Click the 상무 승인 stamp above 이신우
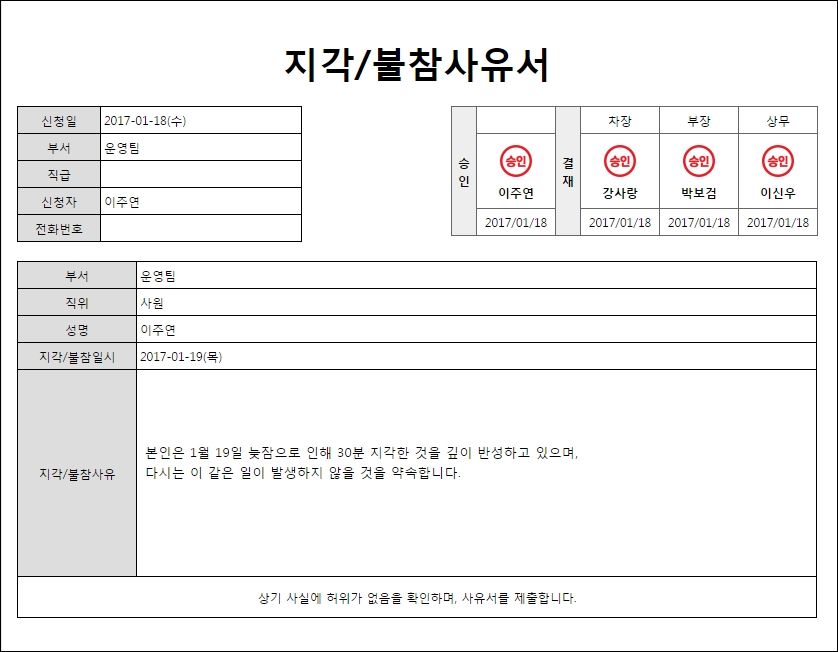 (x=777, y=161)
